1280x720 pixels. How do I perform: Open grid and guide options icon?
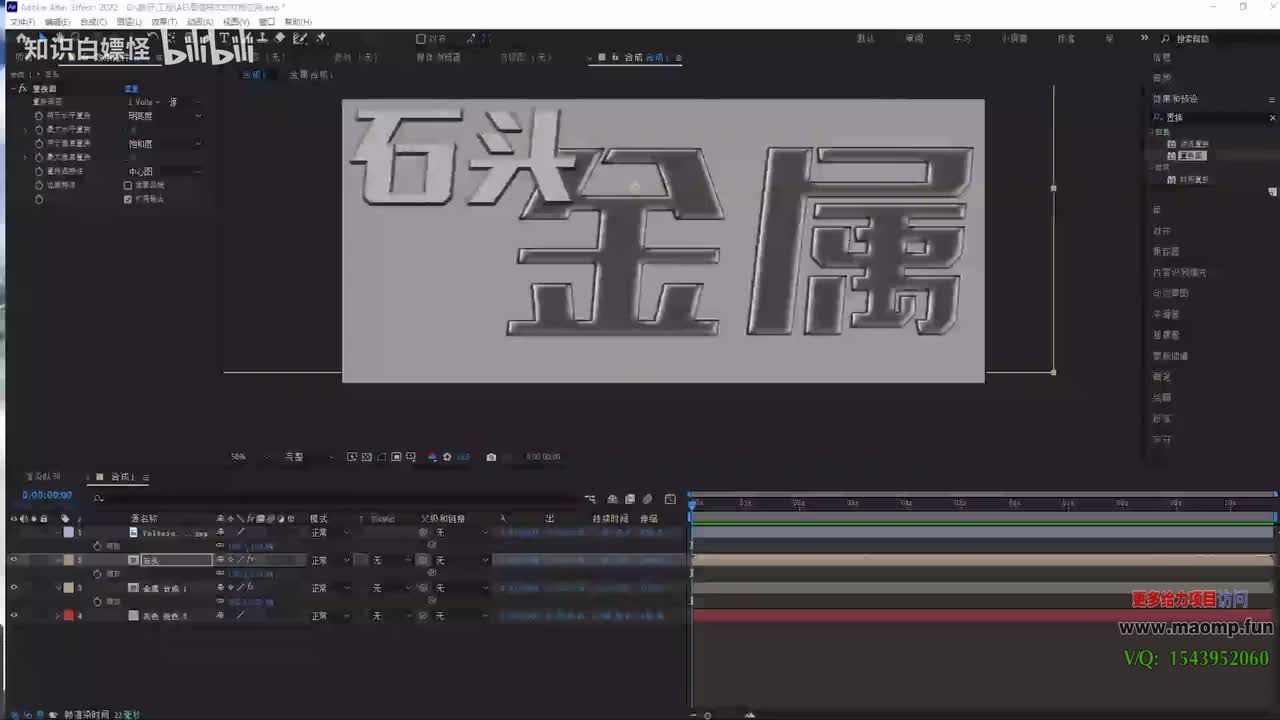pos(411,457)
